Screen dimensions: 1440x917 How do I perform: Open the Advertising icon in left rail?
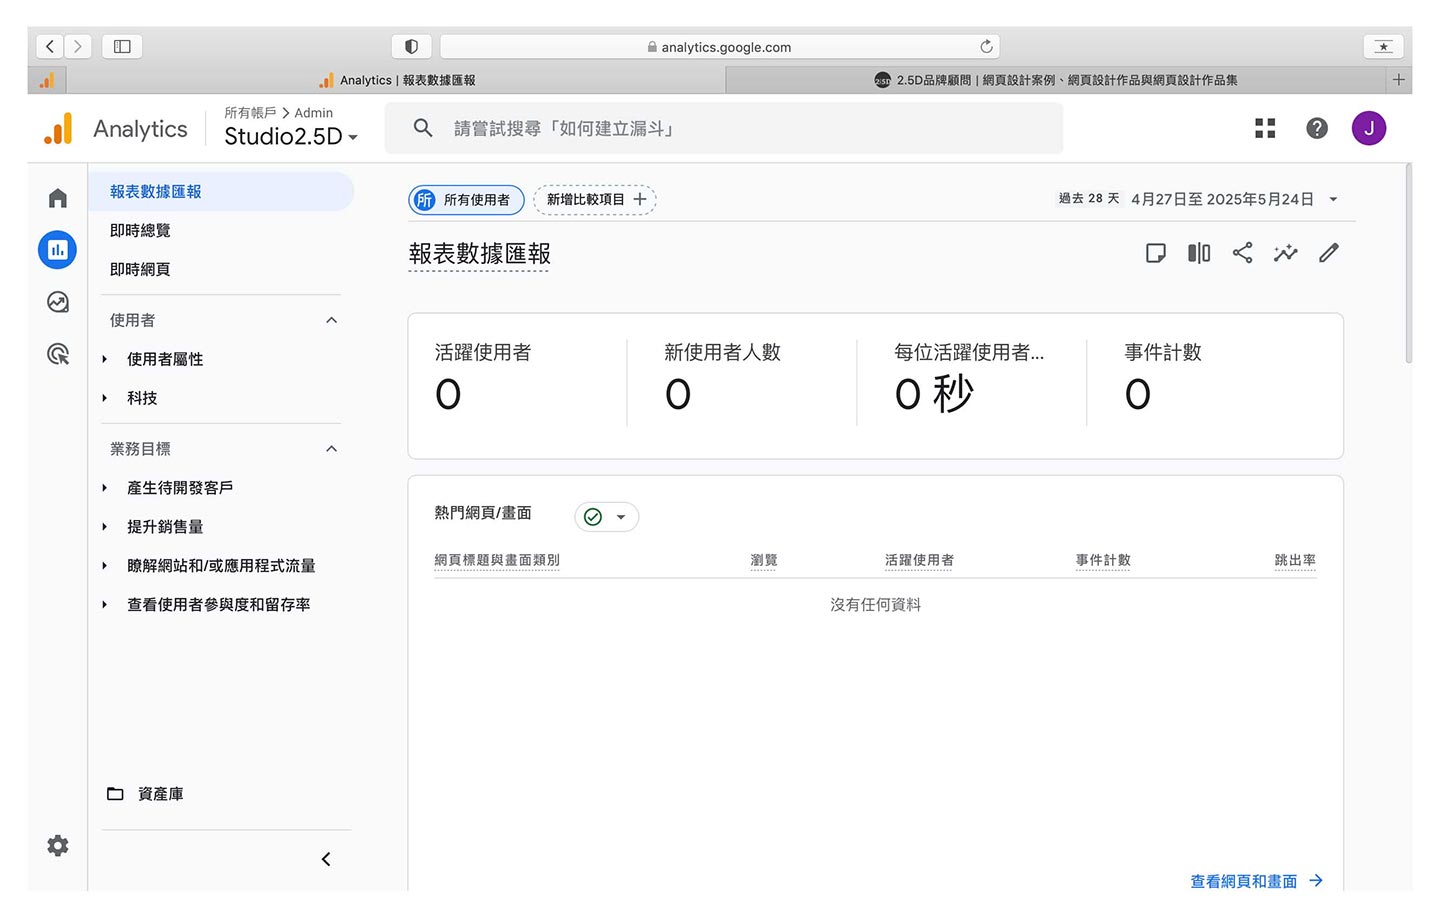pos(58,354)
